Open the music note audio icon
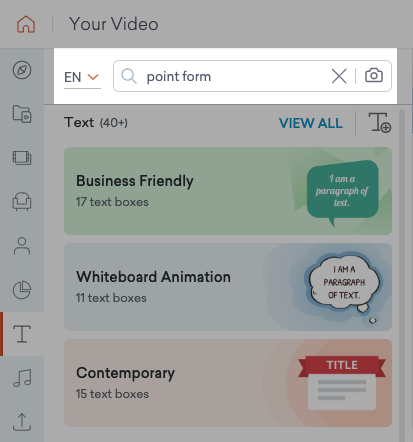Screen dimensions: 413x442 click(x=22, y=378)
